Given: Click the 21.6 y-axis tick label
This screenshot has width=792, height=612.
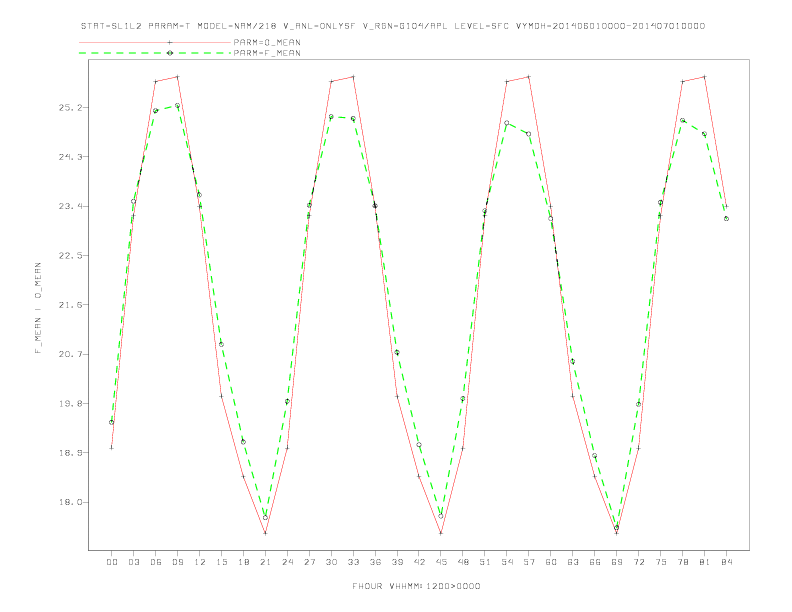Looking at the screenshot, I should pos(70,305).
